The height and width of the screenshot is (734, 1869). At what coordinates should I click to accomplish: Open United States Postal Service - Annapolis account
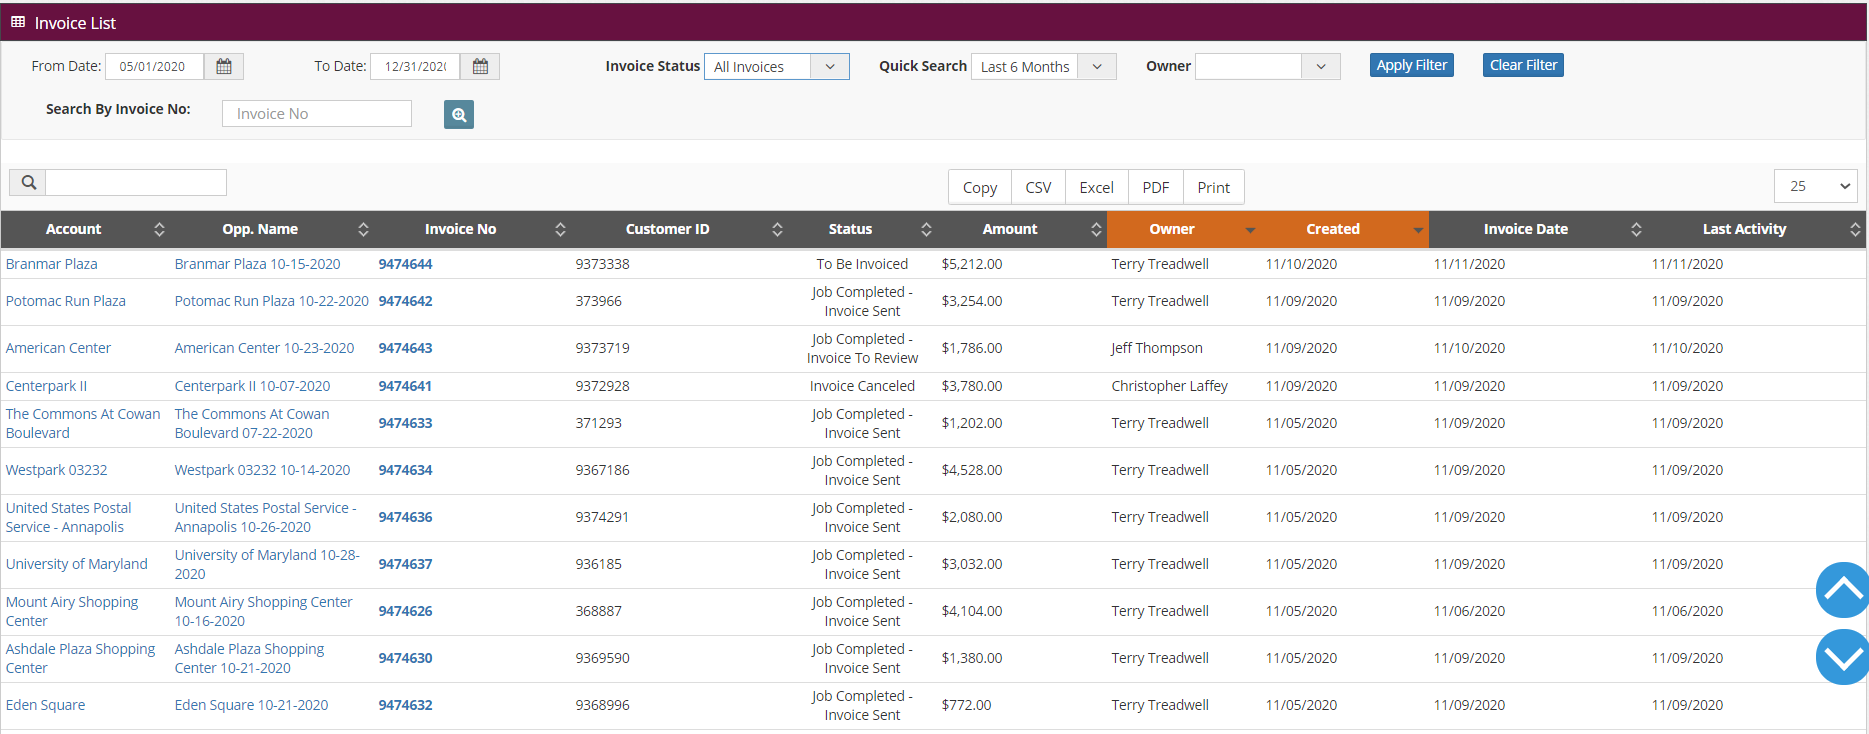(x=69, y=517)
